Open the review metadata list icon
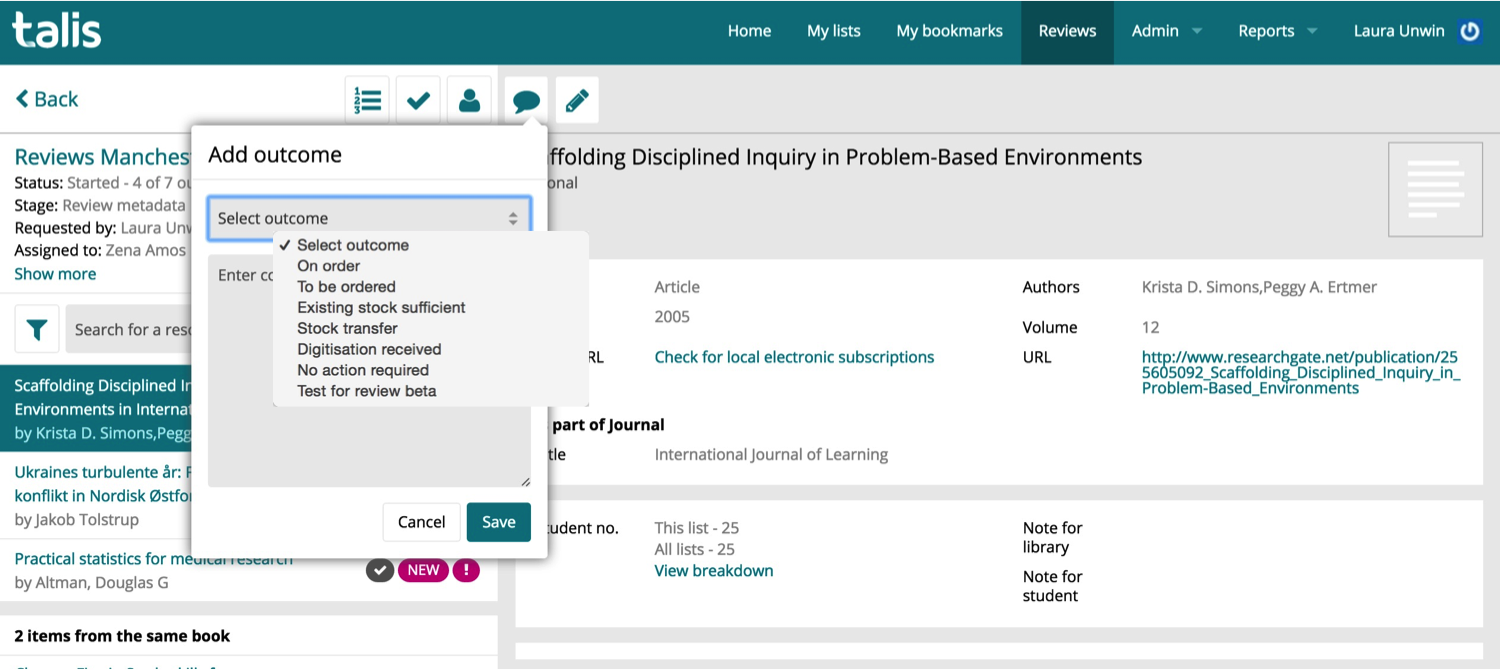The width and height of the screenshot is (1500, 670). click(x=366, y=99)
